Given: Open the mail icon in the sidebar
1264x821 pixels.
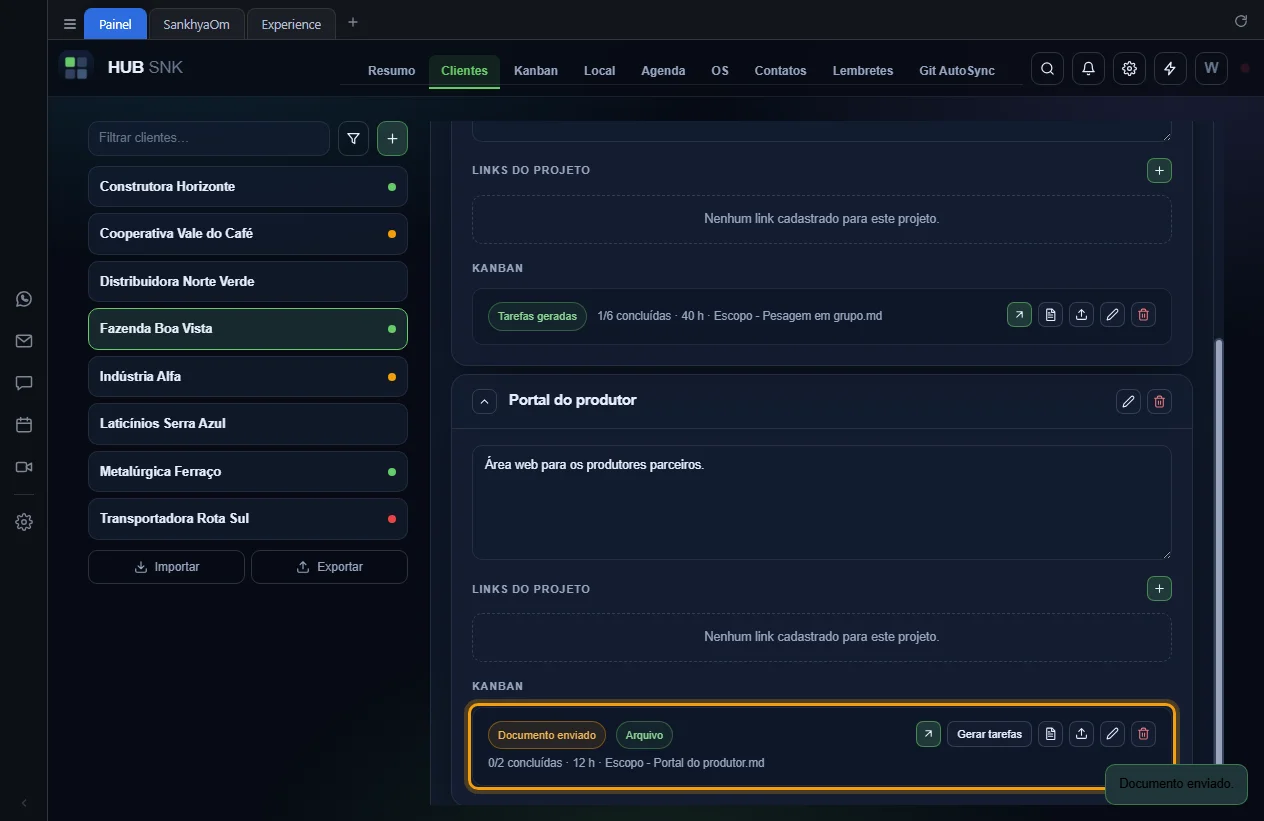Looking at the screenshot, I should point(24,341).
